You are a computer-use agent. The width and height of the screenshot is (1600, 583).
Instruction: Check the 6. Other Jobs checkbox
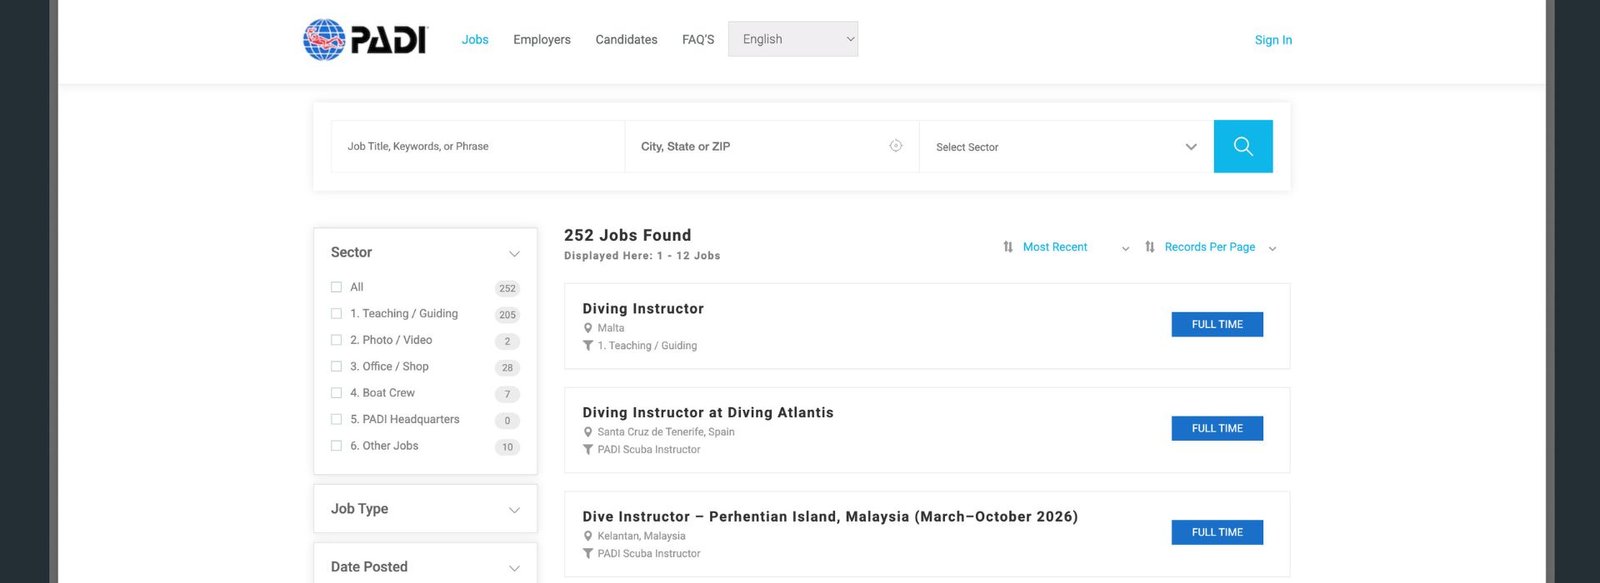coord(336,446)
